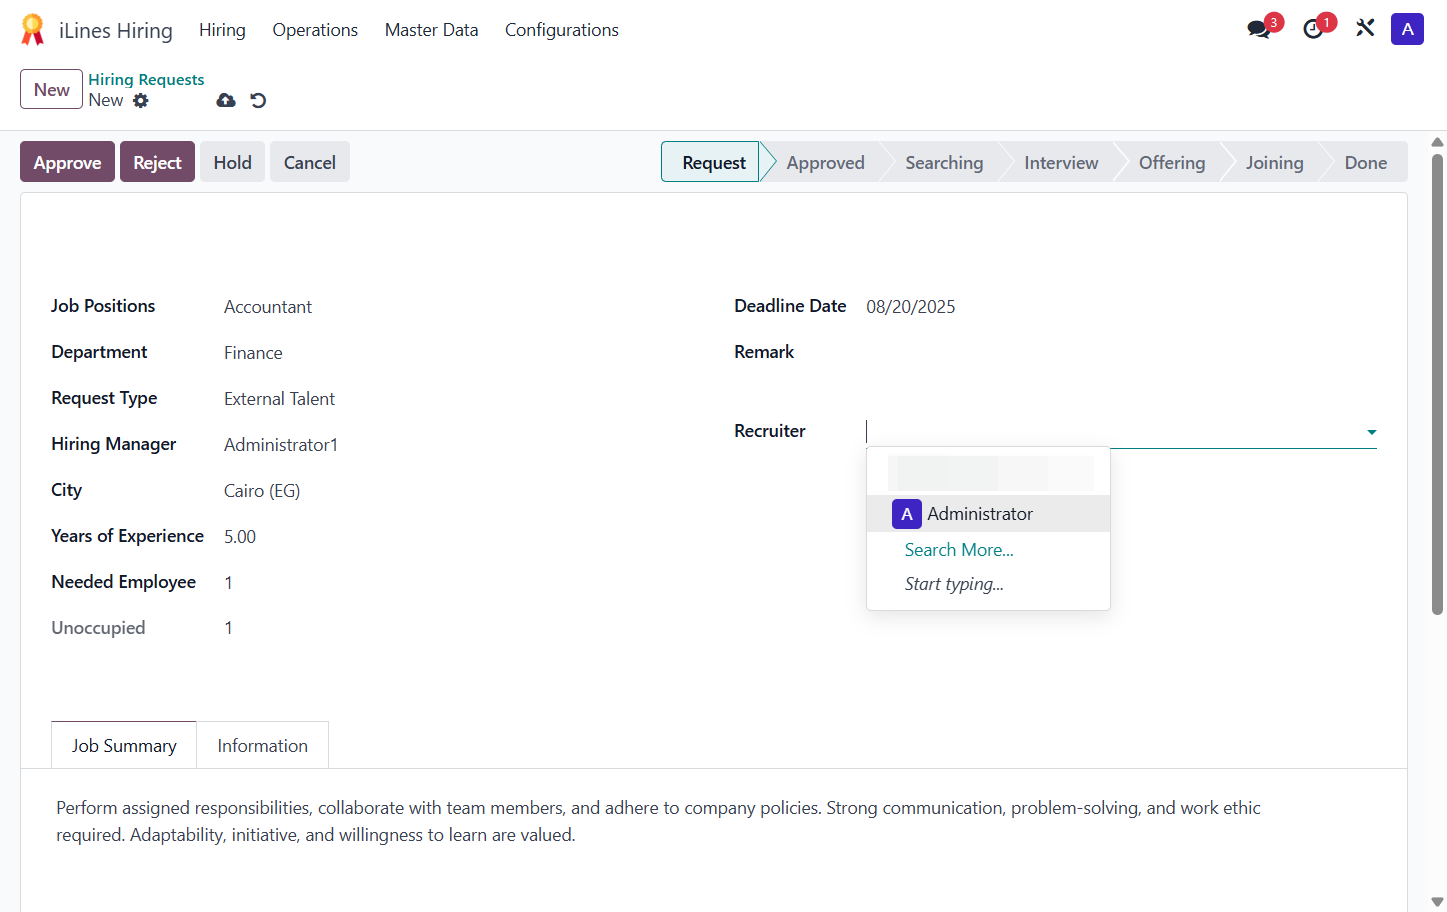Open the Configurations menu
The image size is (1447, 912).
pos(562,30)
